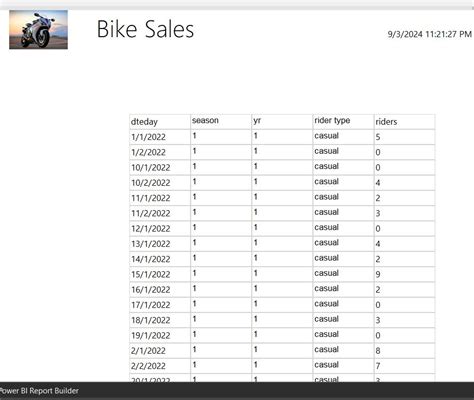
Task: Click riders value 5 in first row
Action: tap(404, 137)
